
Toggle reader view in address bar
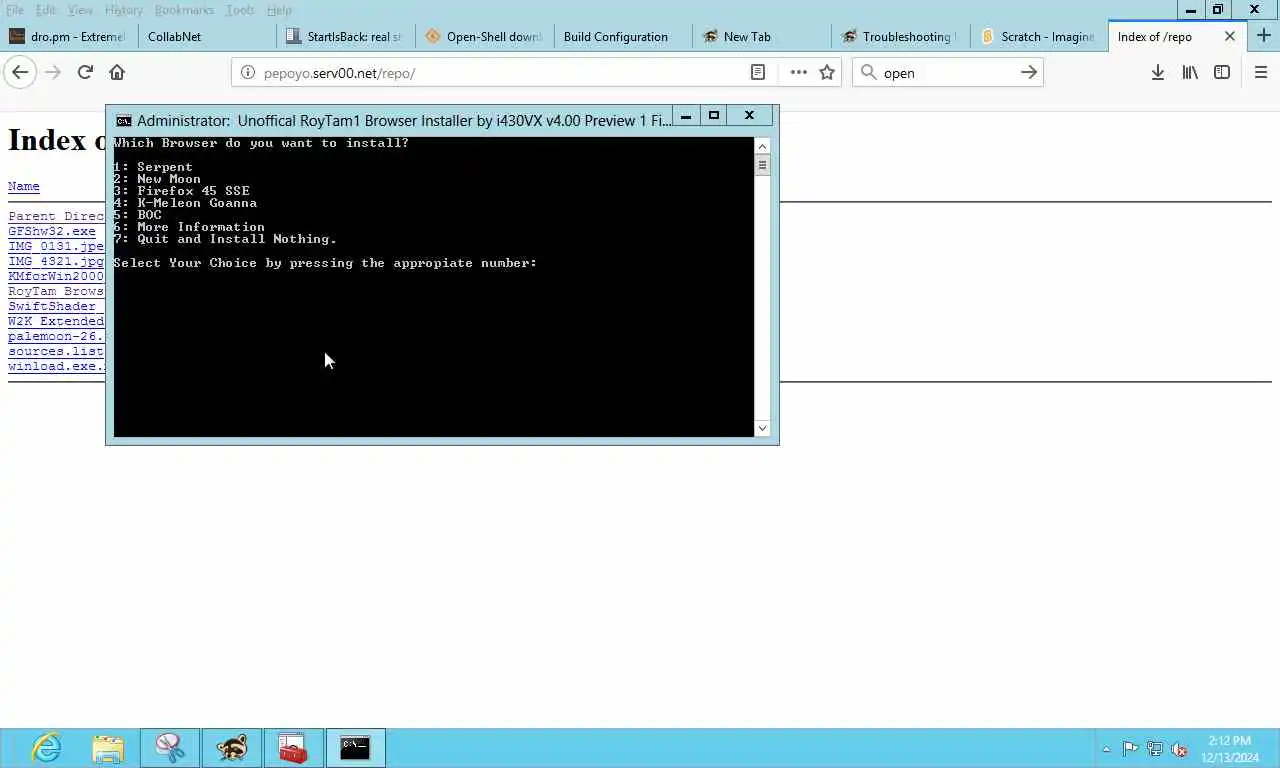click(758, 72)
